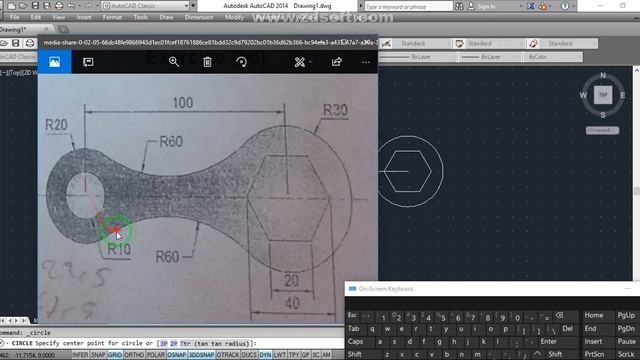Open the File menu
640x360 pixels.
point(14,18)
